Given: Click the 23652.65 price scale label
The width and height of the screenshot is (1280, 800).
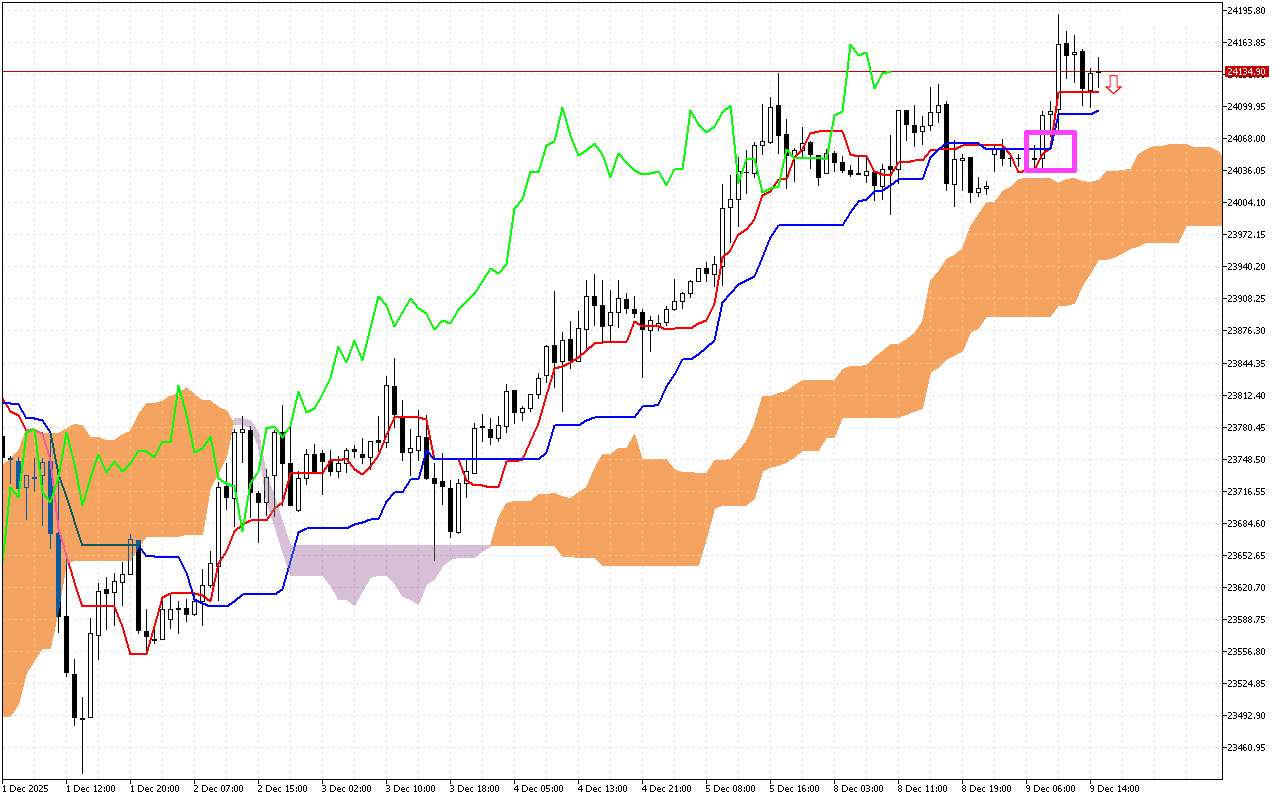Looking at the screenshot, I should pos(1245,556).
